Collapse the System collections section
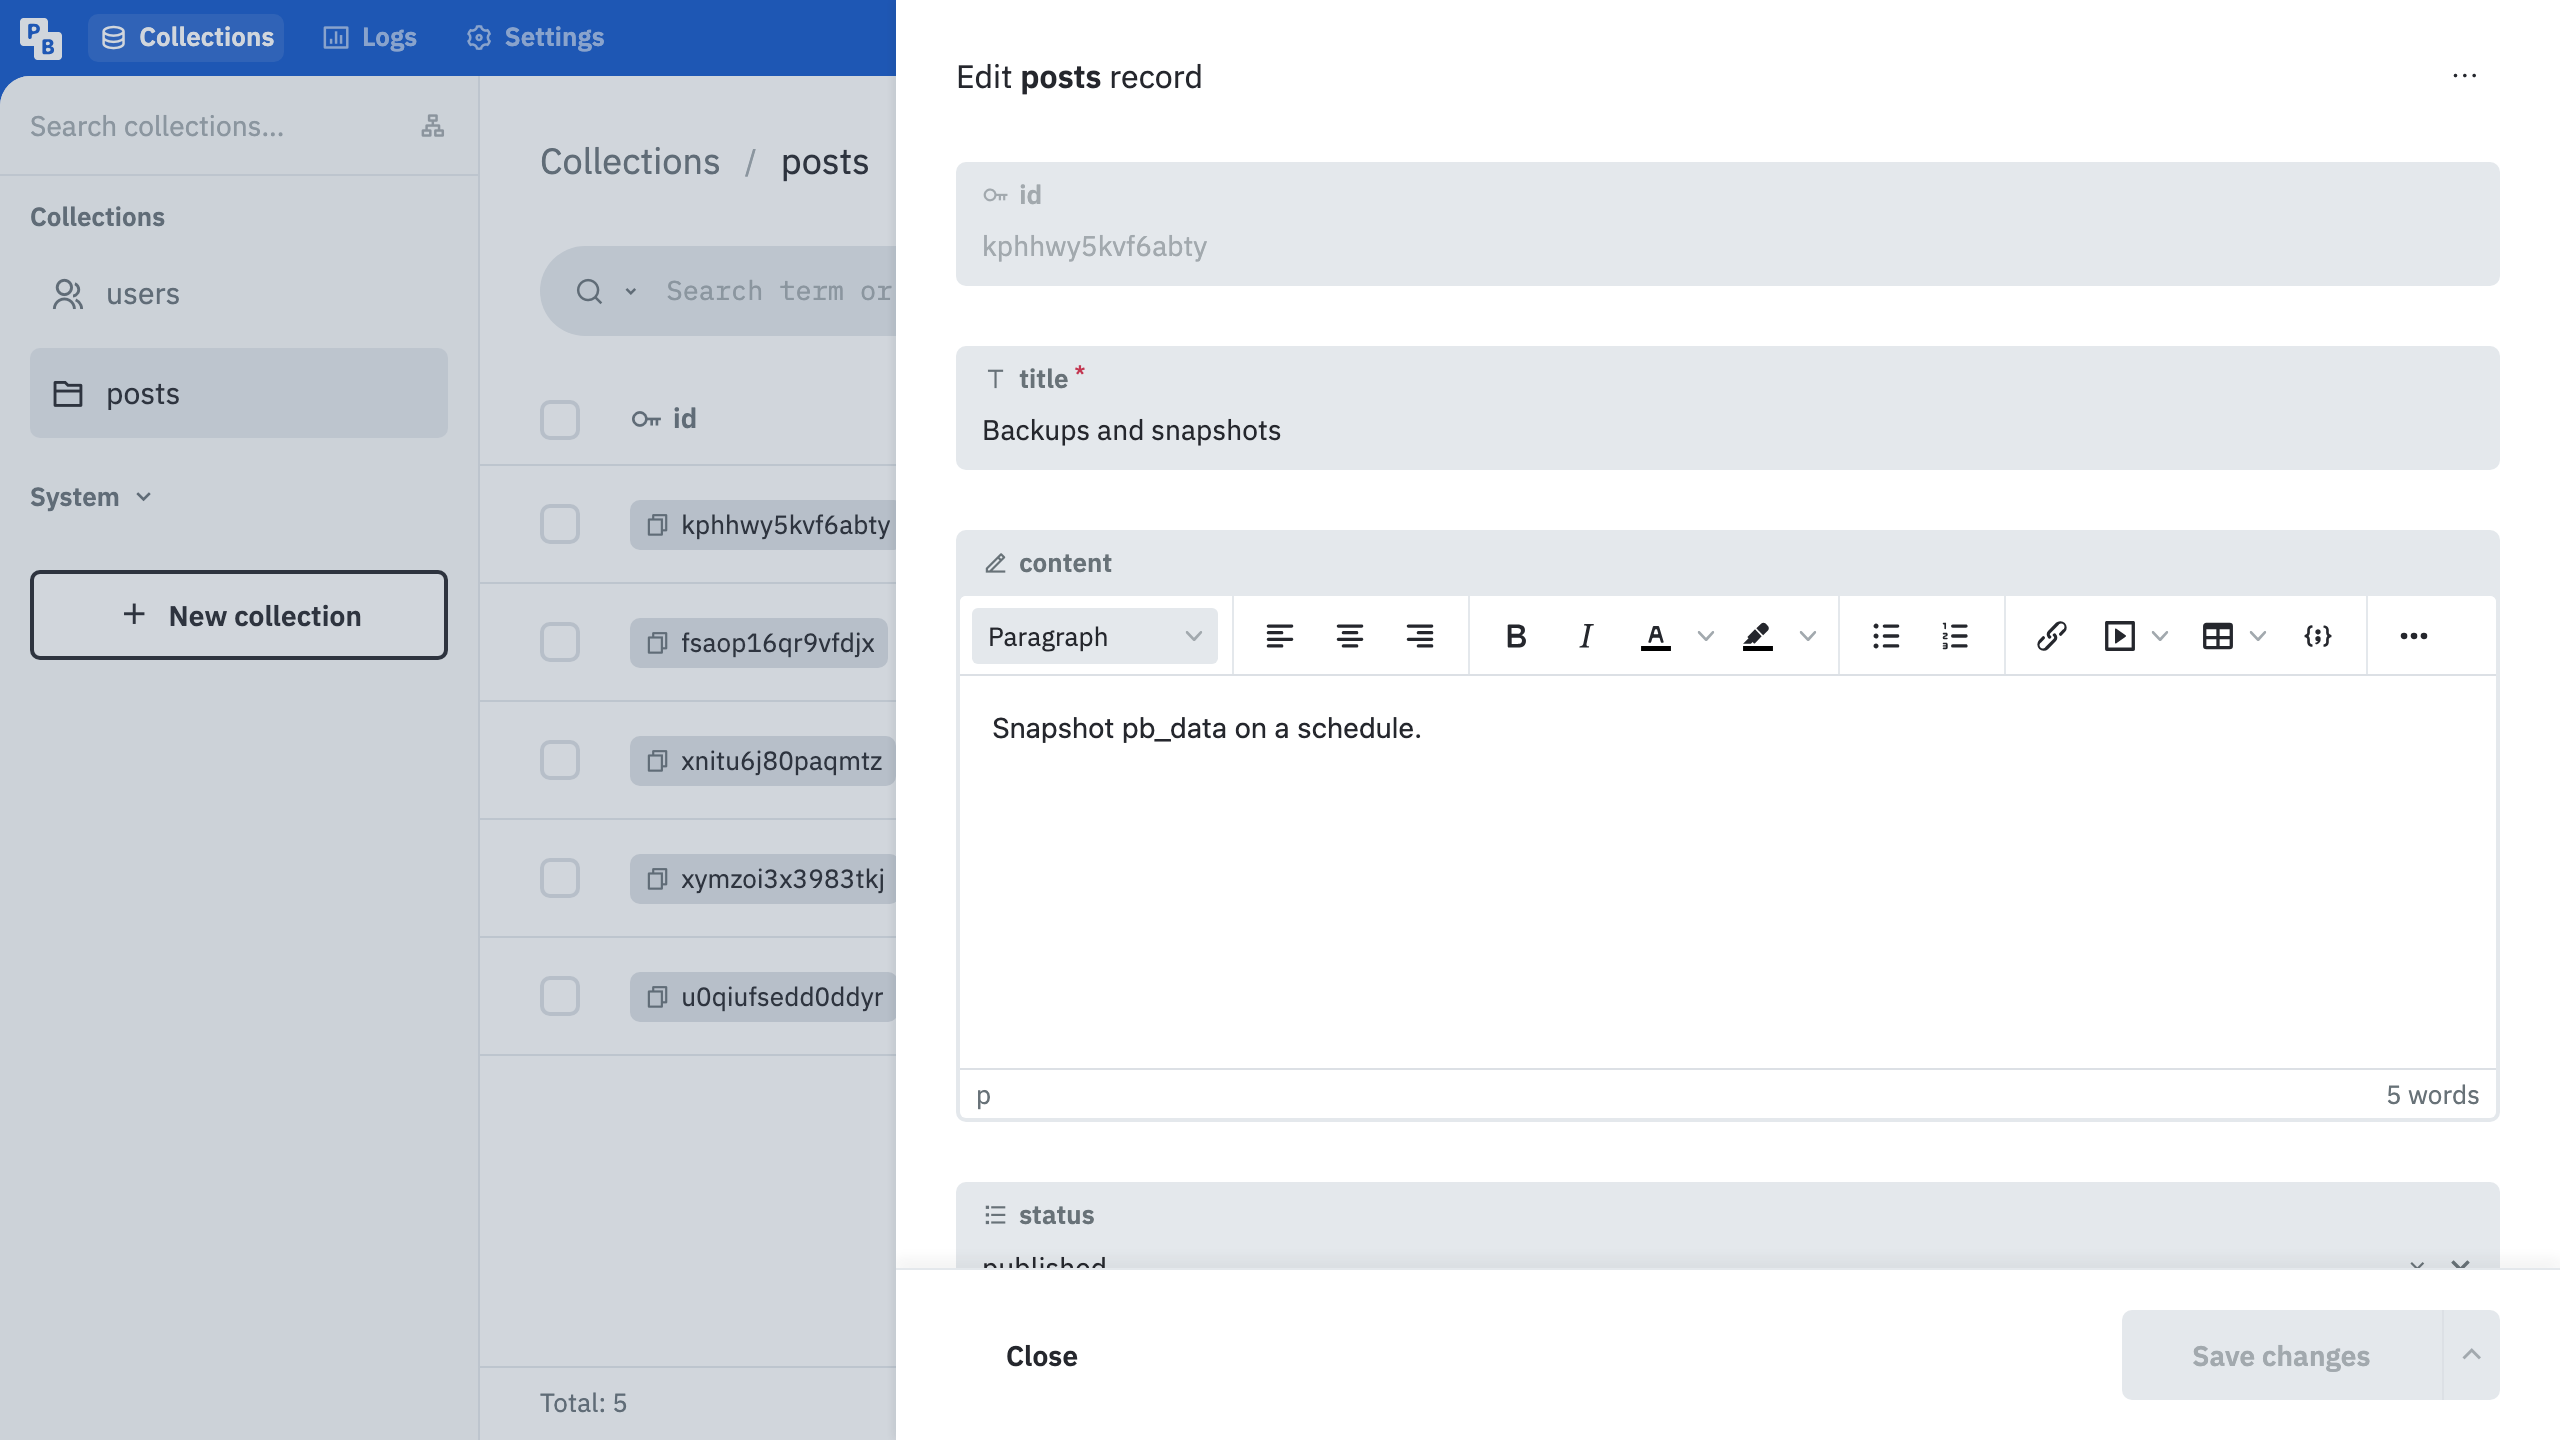The image size is (2560, 1440). (90, 497)
